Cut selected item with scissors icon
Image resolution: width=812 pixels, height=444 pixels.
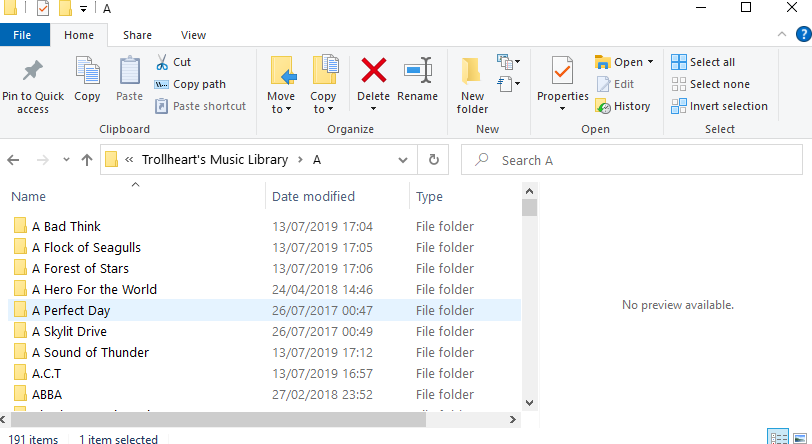point(162,62)
